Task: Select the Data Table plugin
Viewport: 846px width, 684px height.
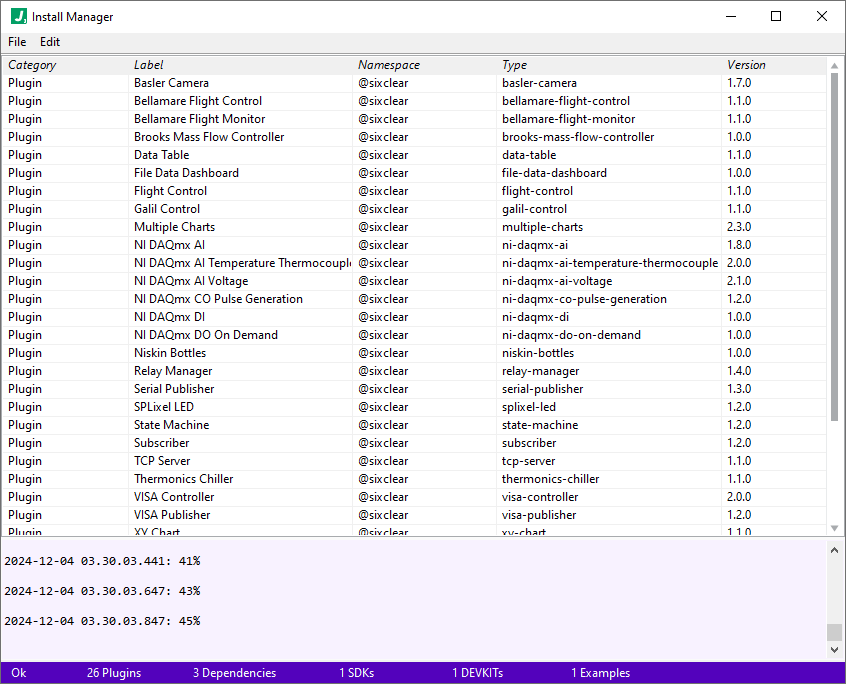Action: (300, 154)
